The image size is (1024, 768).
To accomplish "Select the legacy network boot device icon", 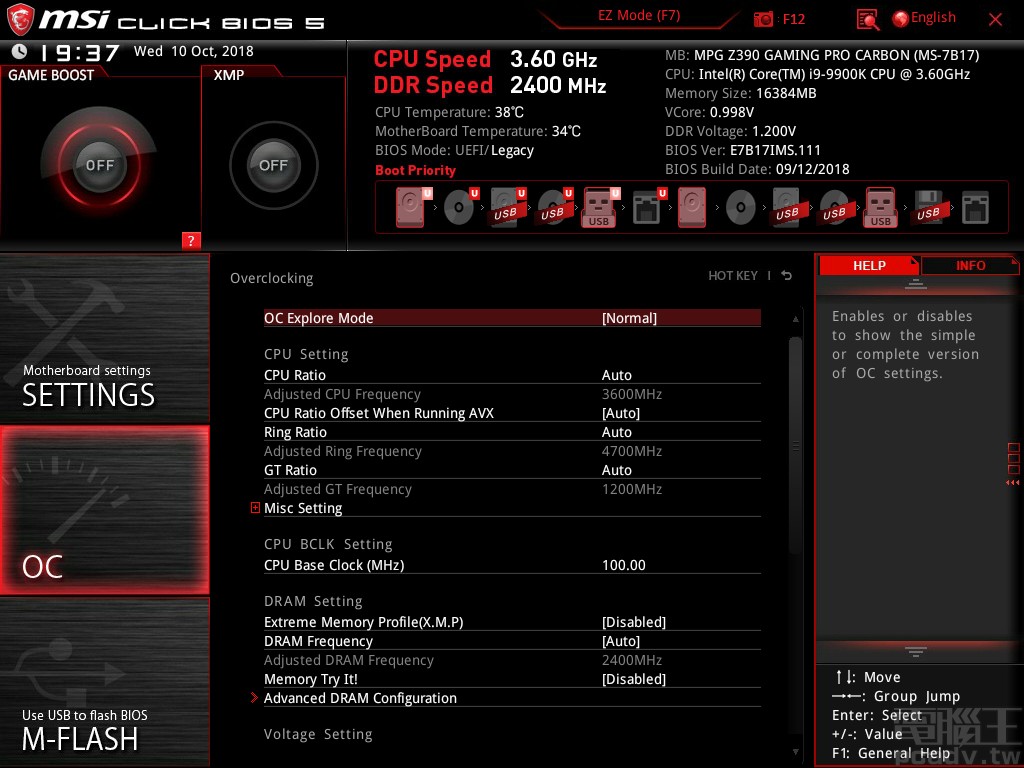I will 975,208.
